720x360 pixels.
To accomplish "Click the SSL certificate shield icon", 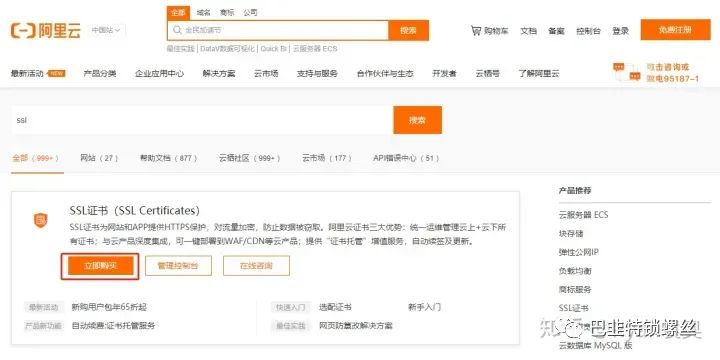I will coord(40,220).
